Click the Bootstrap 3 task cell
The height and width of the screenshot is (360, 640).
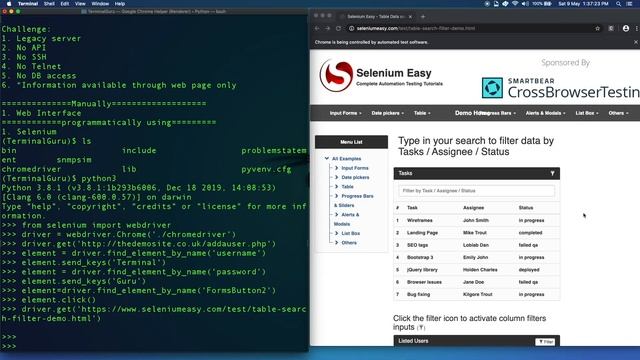tap(420, 257)
